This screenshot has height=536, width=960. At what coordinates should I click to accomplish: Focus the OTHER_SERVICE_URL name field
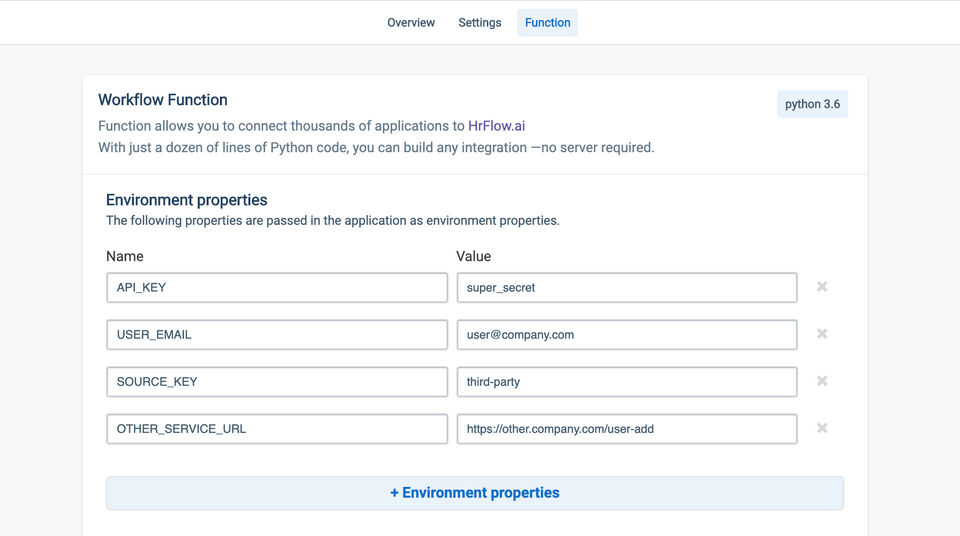[277, 429]
